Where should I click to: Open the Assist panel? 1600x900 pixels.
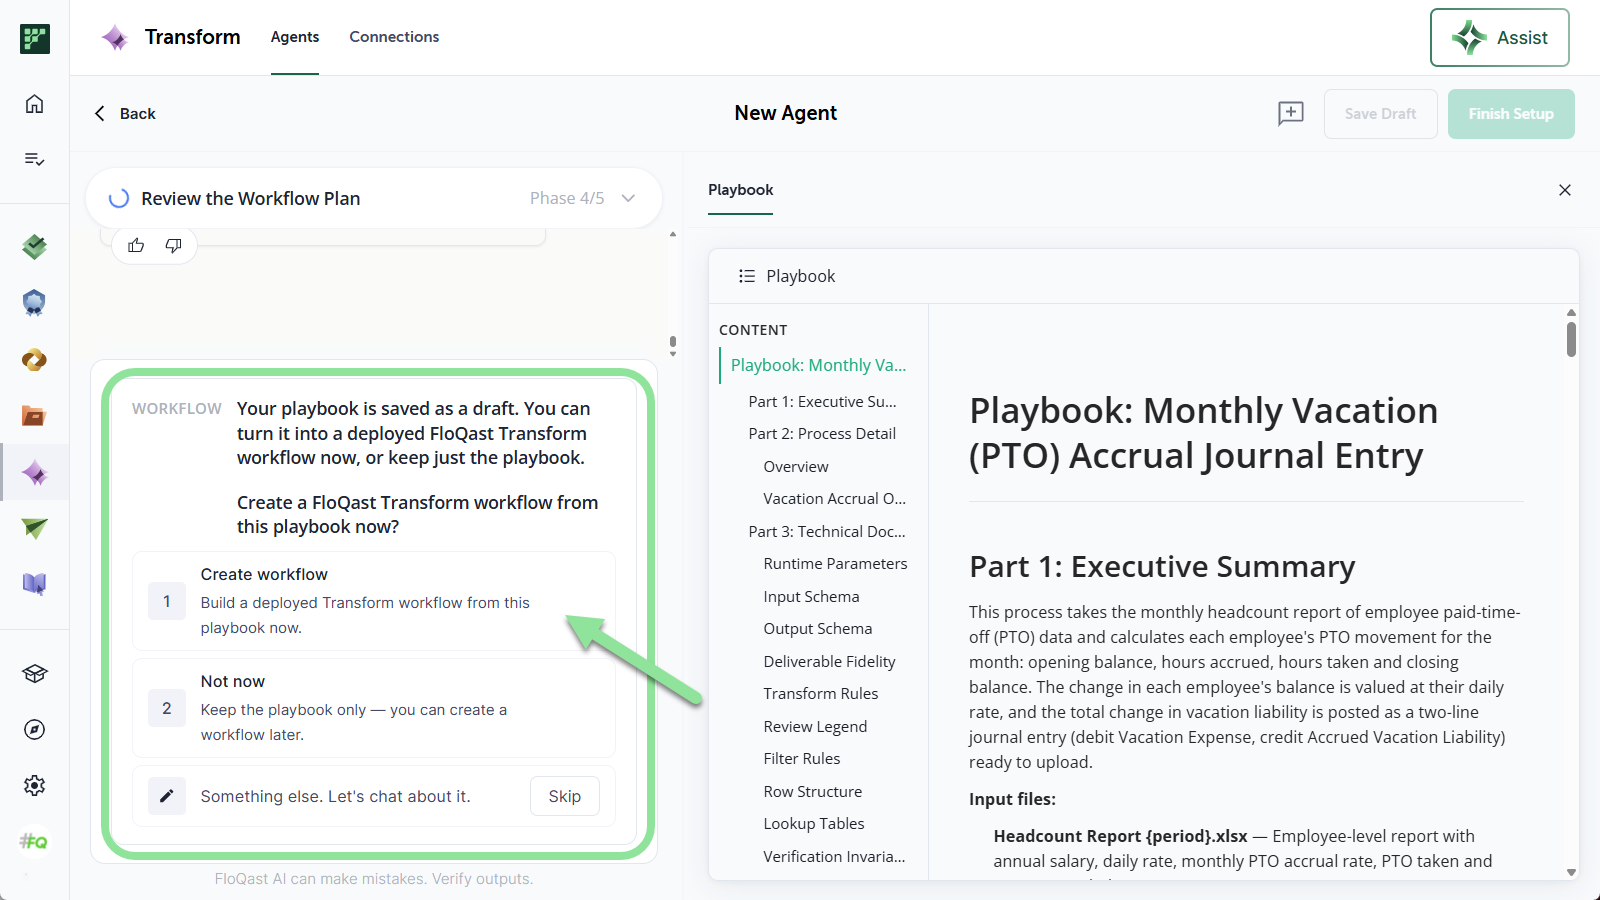tap(1499, 38)
